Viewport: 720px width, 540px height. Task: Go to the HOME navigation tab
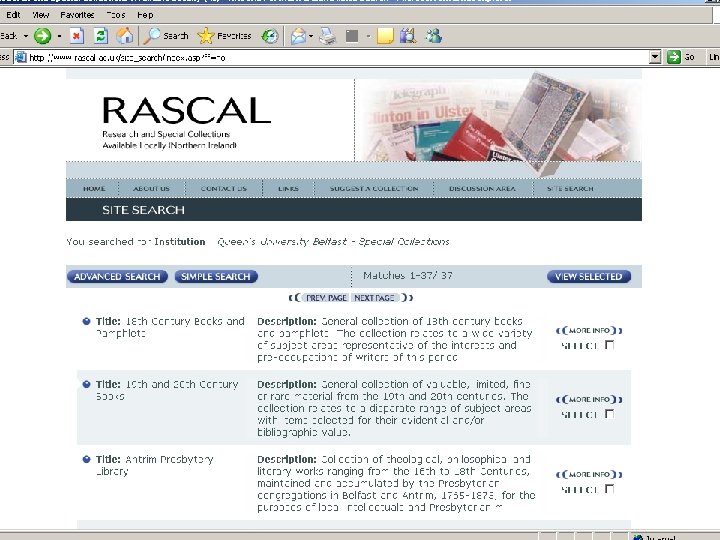coord(94,188)
